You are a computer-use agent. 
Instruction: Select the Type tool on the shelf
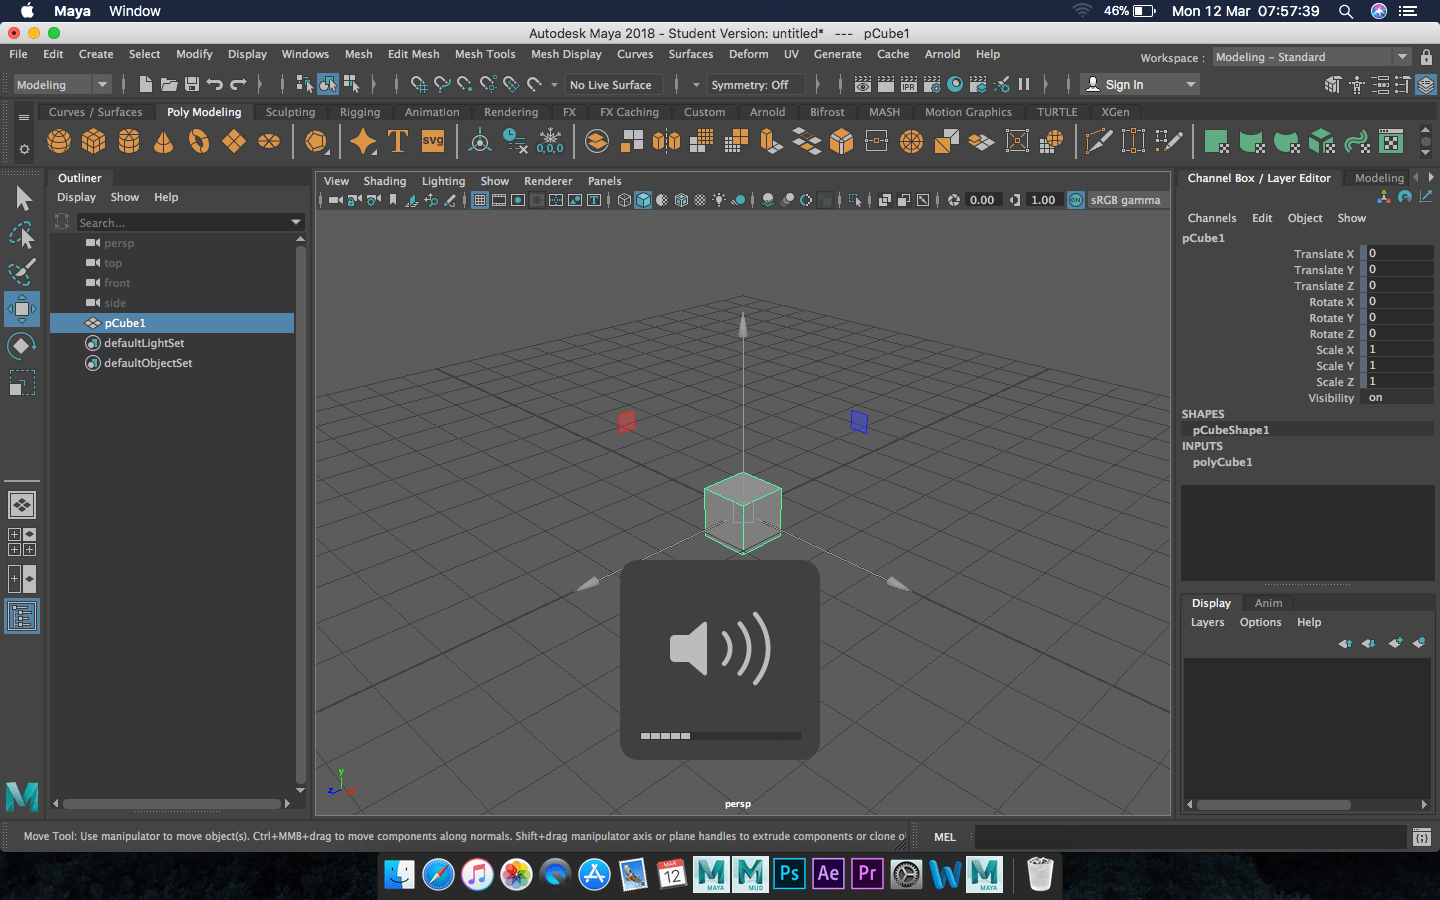tap(399, 141)
